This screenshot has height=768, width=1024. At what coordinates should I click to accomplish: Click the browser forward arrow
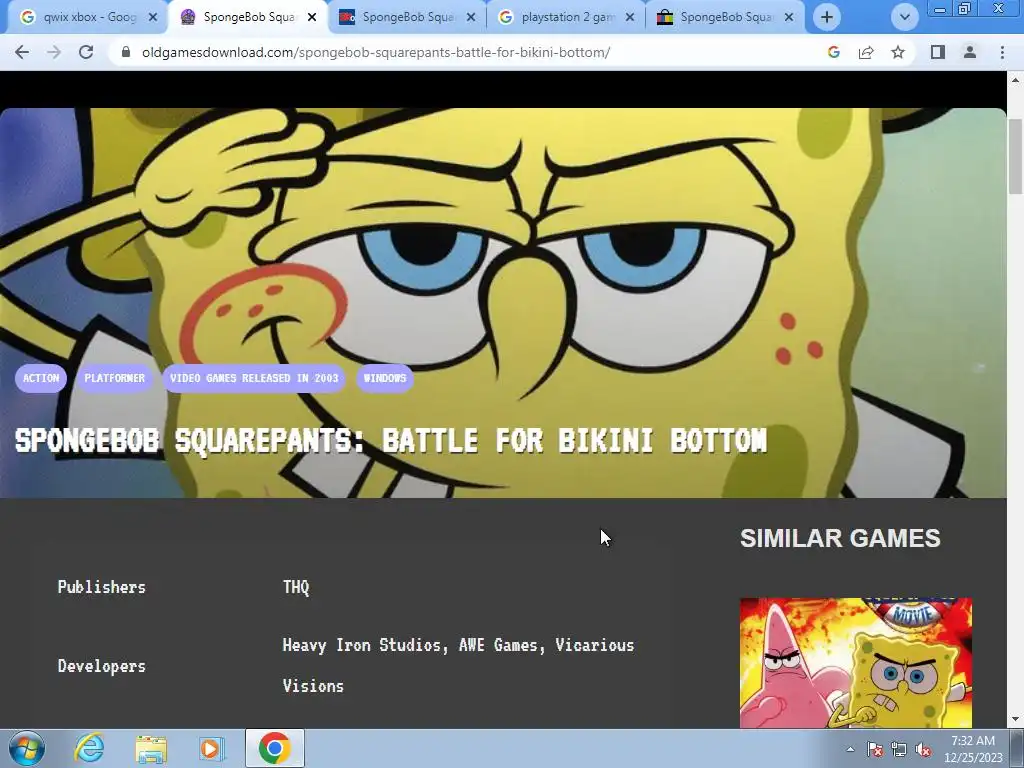click(x=54, y=52)
